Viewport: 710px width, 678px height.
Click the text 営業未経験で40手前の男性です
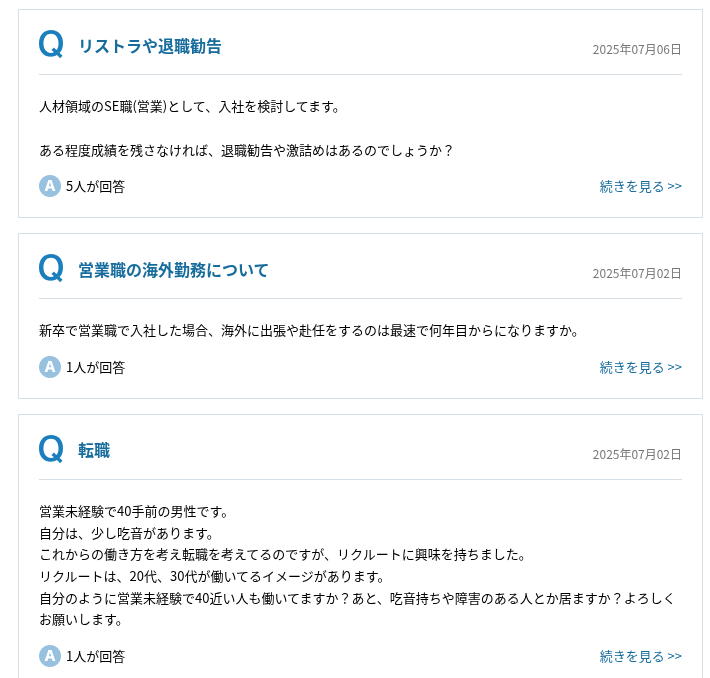click(134, 512)
